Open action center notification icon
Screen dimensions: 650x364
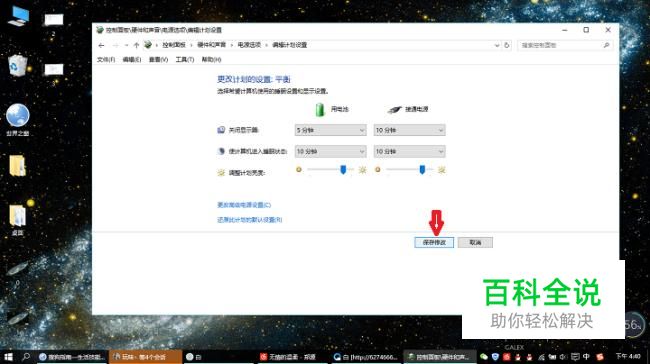(575, 357)
